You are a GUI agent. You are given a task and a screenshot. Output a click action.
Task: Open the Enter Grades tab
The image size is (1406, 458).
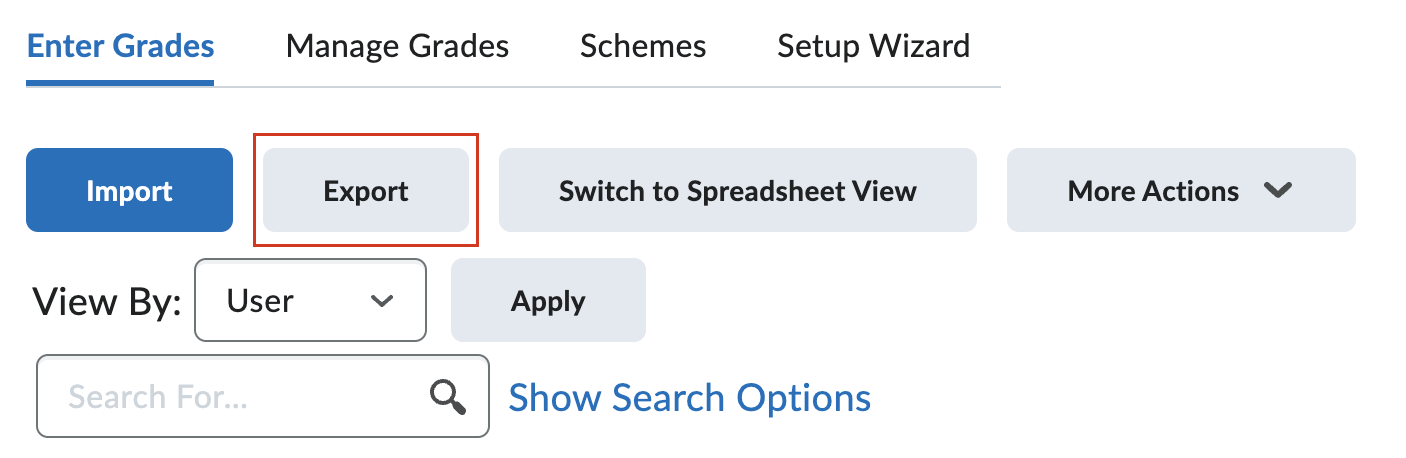[120, 46]
